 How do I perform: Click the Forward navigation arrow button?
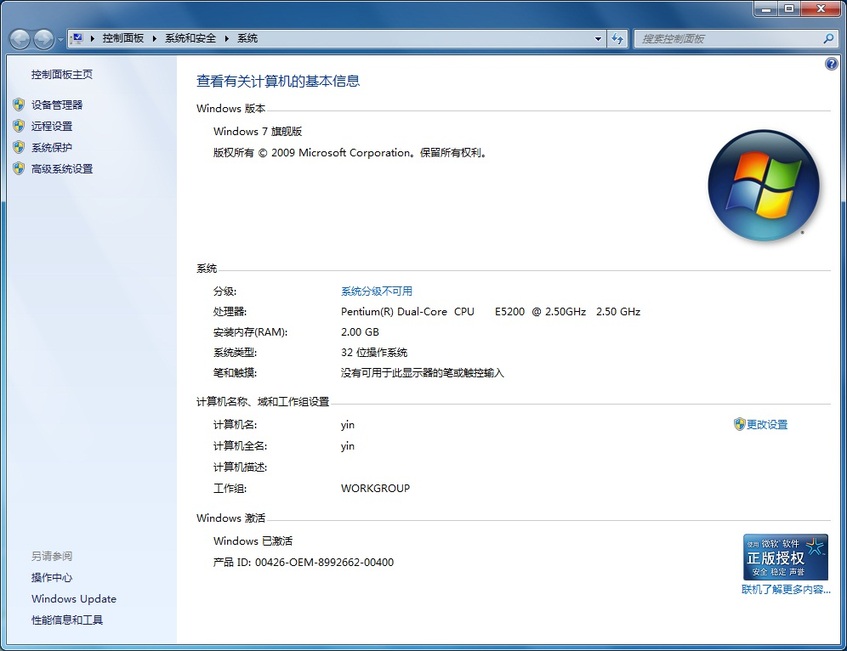click(x=44, y=39)
